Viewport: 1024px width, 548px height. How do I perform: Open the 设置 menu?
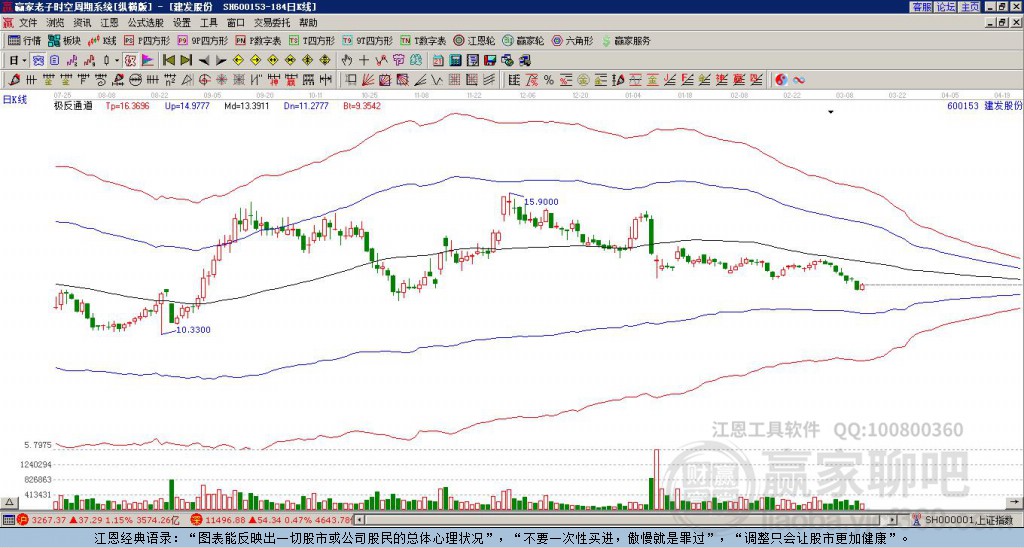point(182,23)
